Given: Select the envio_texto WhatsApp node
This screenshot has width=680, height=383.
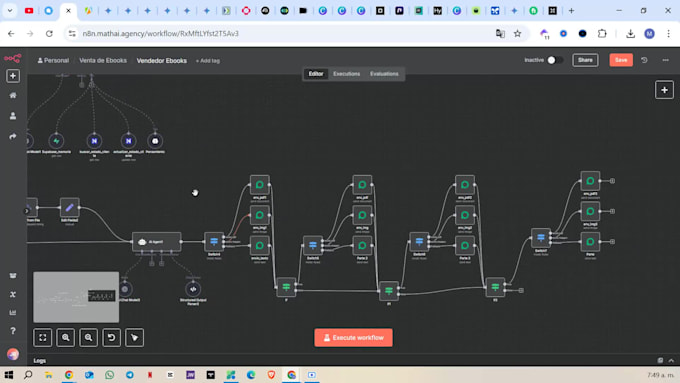Looking at the screenshot, I should [259, 246].
